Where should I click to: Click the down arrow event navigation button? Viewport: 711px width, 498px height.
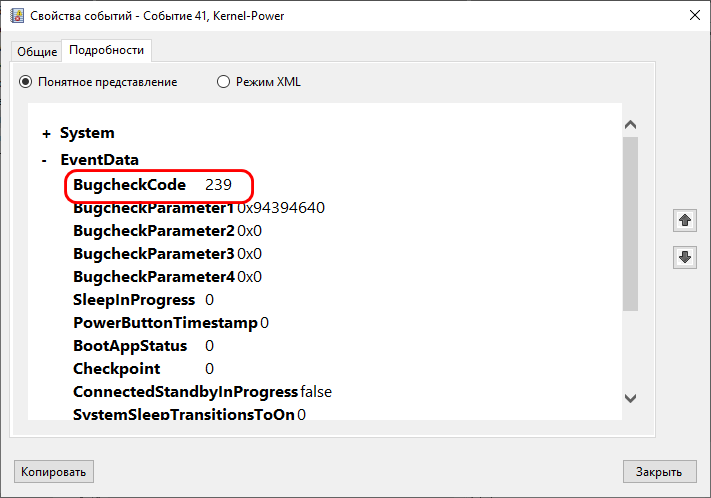(x=685, y=257)
